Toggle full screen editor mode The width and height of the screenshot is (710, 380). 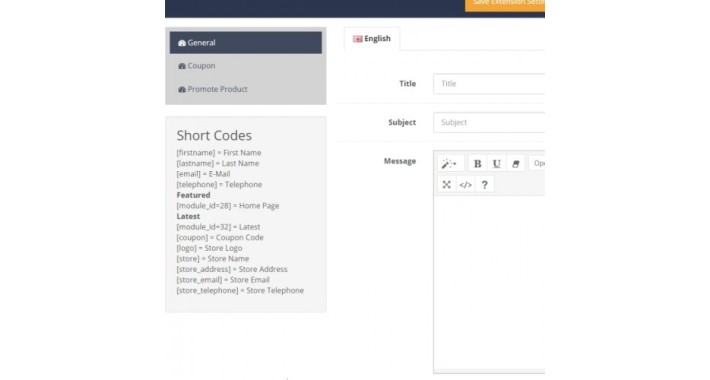point(446,184)
